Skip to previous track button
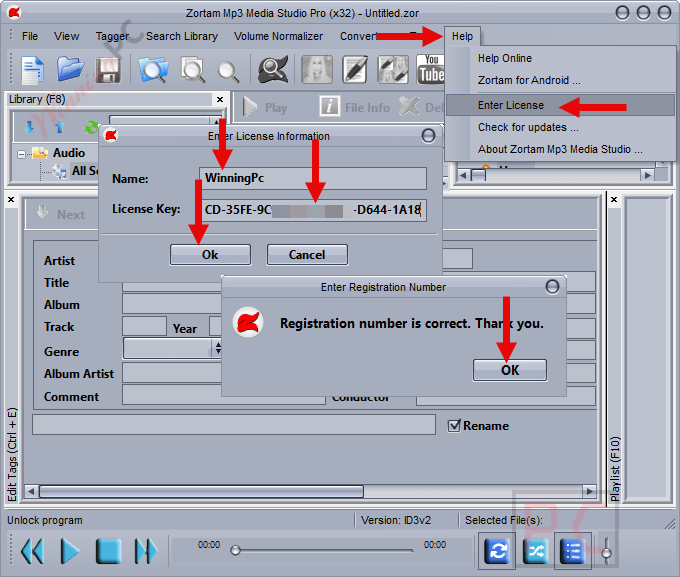 pos(33,551)
